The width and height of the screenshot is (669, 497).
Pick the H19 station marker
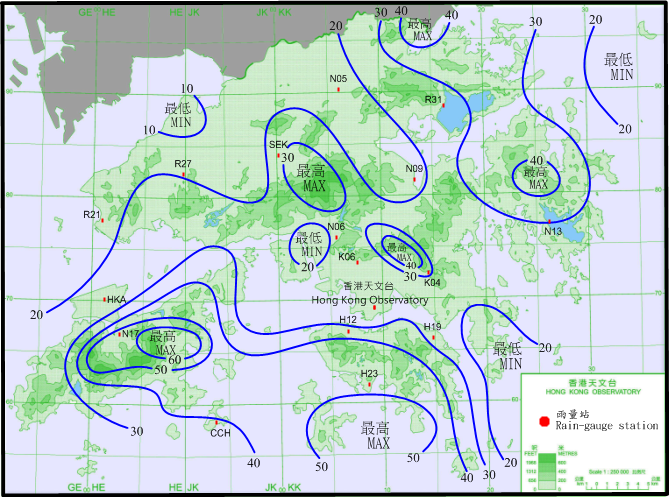434,337
